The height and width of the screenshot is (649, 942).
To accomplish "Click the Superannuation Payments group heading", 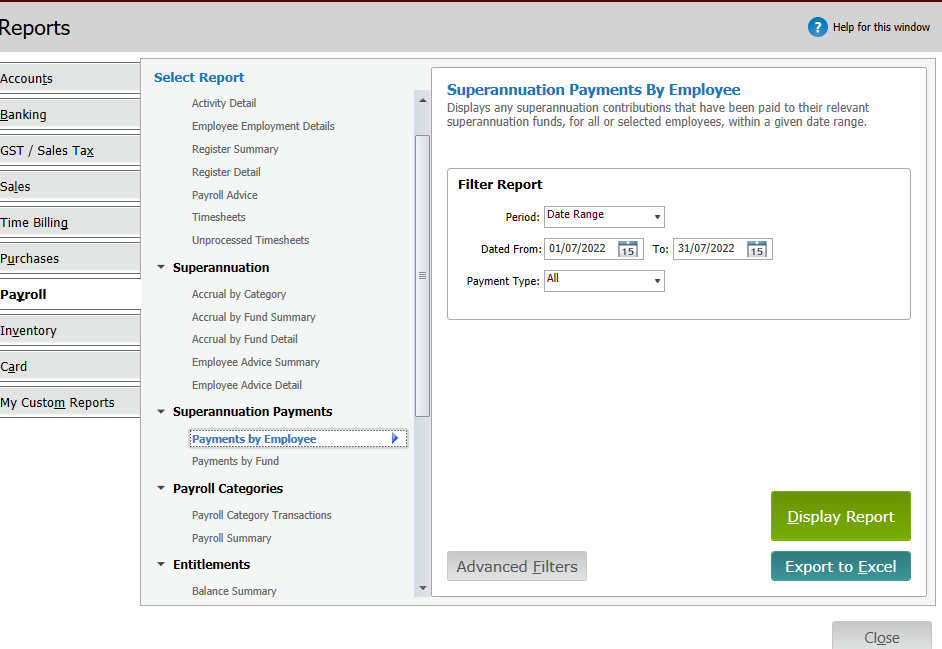I will tap(252, 412).
